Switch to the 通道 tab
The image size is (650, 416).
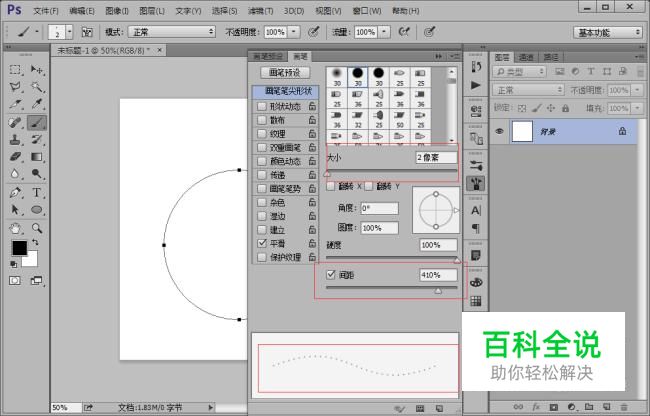coord(526,57)
